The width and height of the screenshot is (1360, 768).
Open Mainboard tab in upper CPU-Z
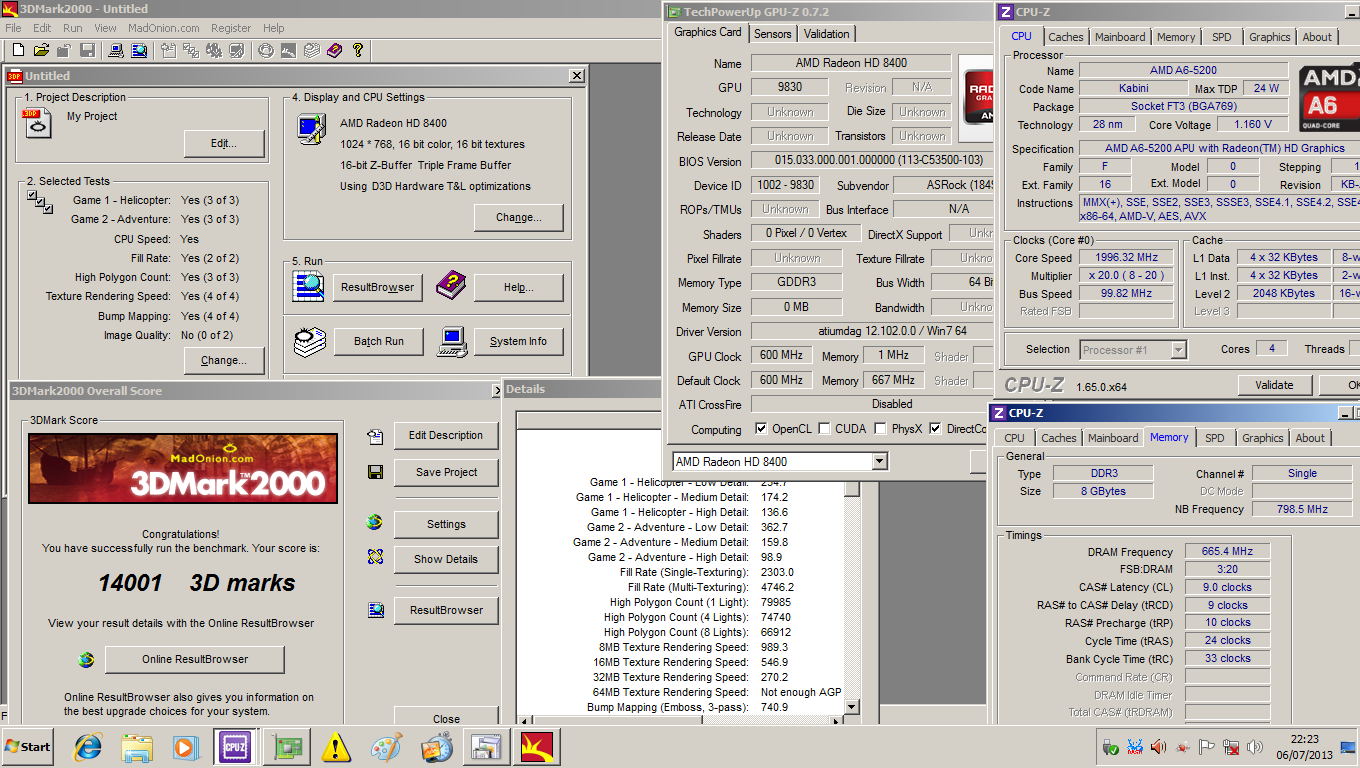pos(1120,37)
